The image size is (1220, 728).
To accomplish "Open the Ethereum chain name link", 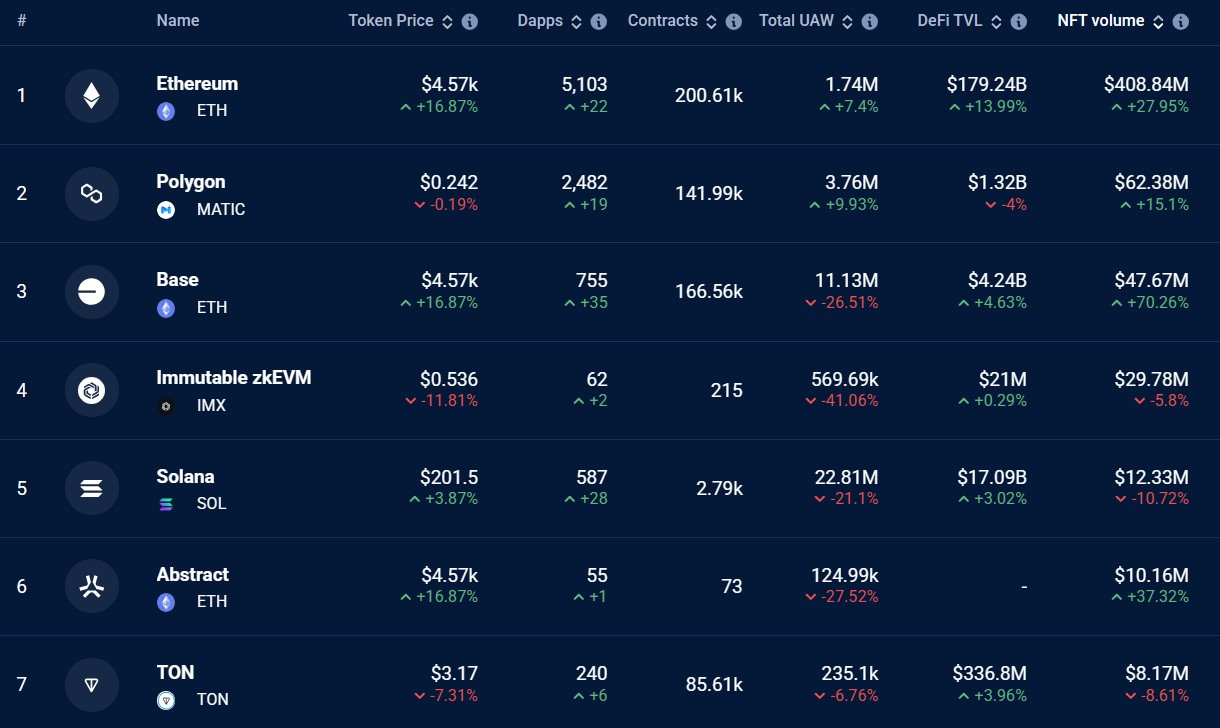I will (197, 84).
